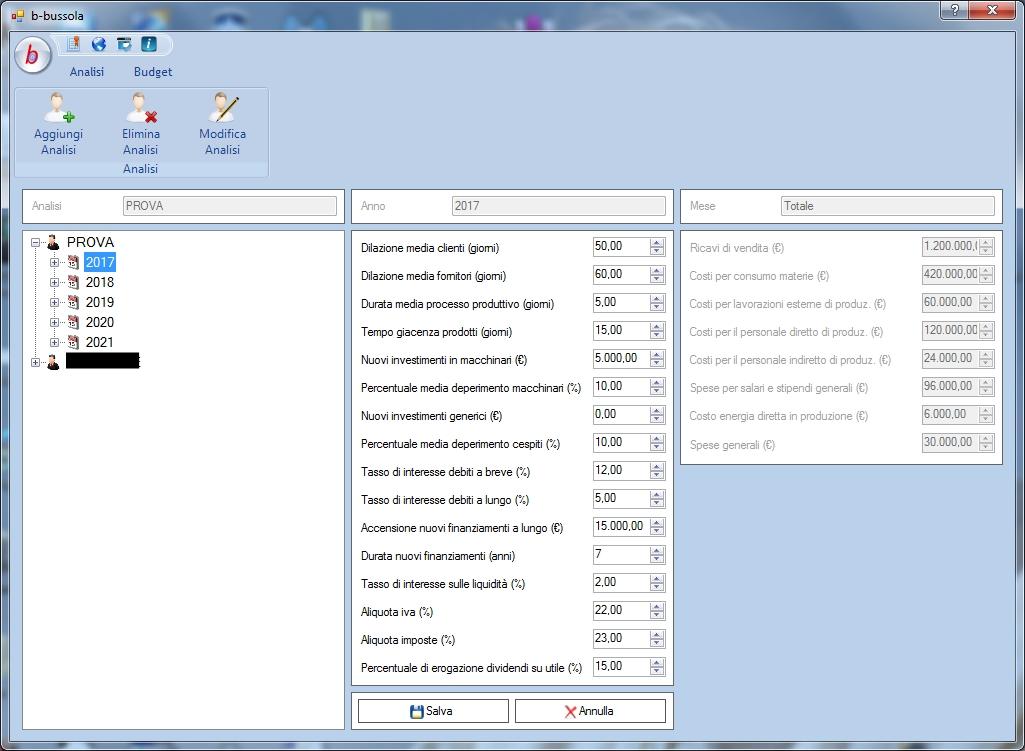Click Tasso di interesse sulle liquidità field
The height and width of the screenshot is (751, 1025).
621,582
